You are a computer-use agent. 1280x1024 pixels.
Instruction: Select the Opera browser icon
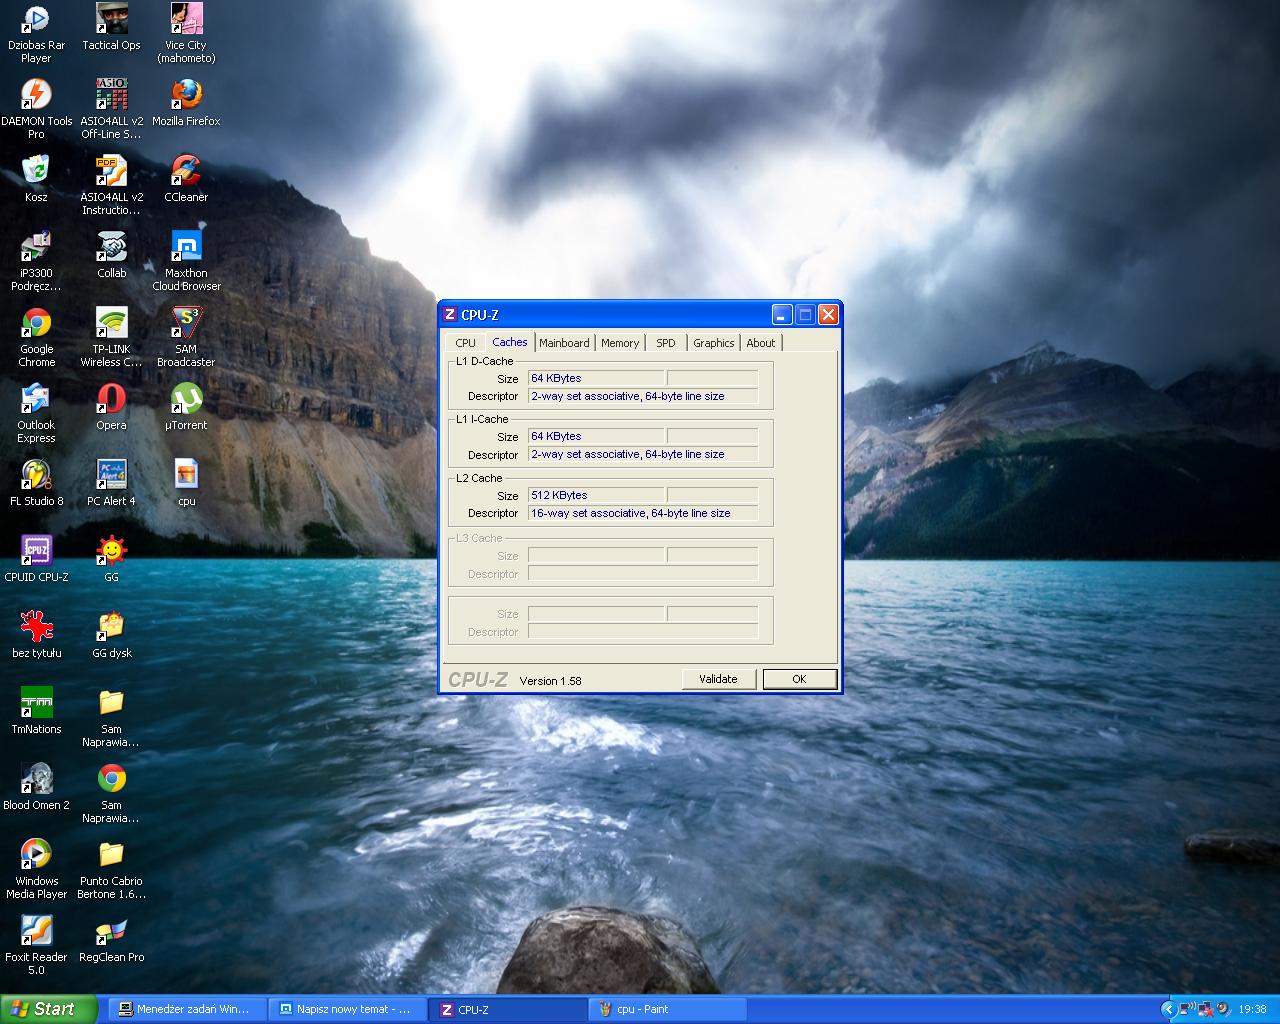111,400
